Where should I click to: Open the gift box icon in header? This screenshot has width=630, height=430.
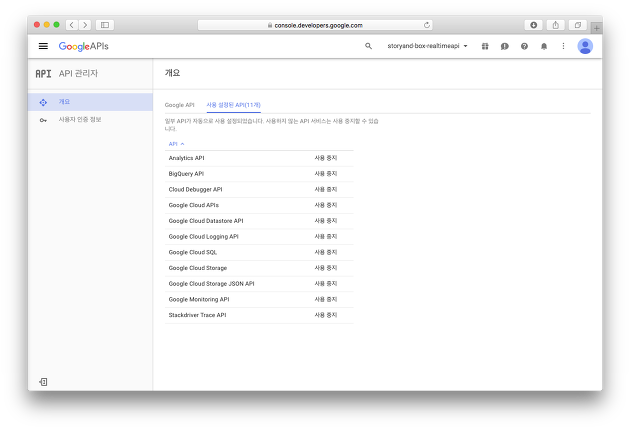coord(485,46)
